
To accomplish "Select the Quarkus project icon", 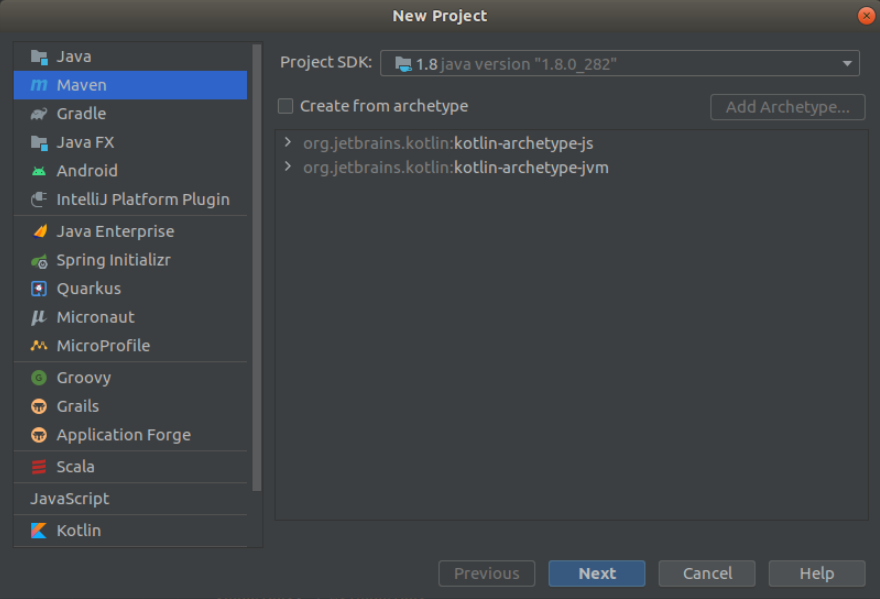I will (39, 289).
